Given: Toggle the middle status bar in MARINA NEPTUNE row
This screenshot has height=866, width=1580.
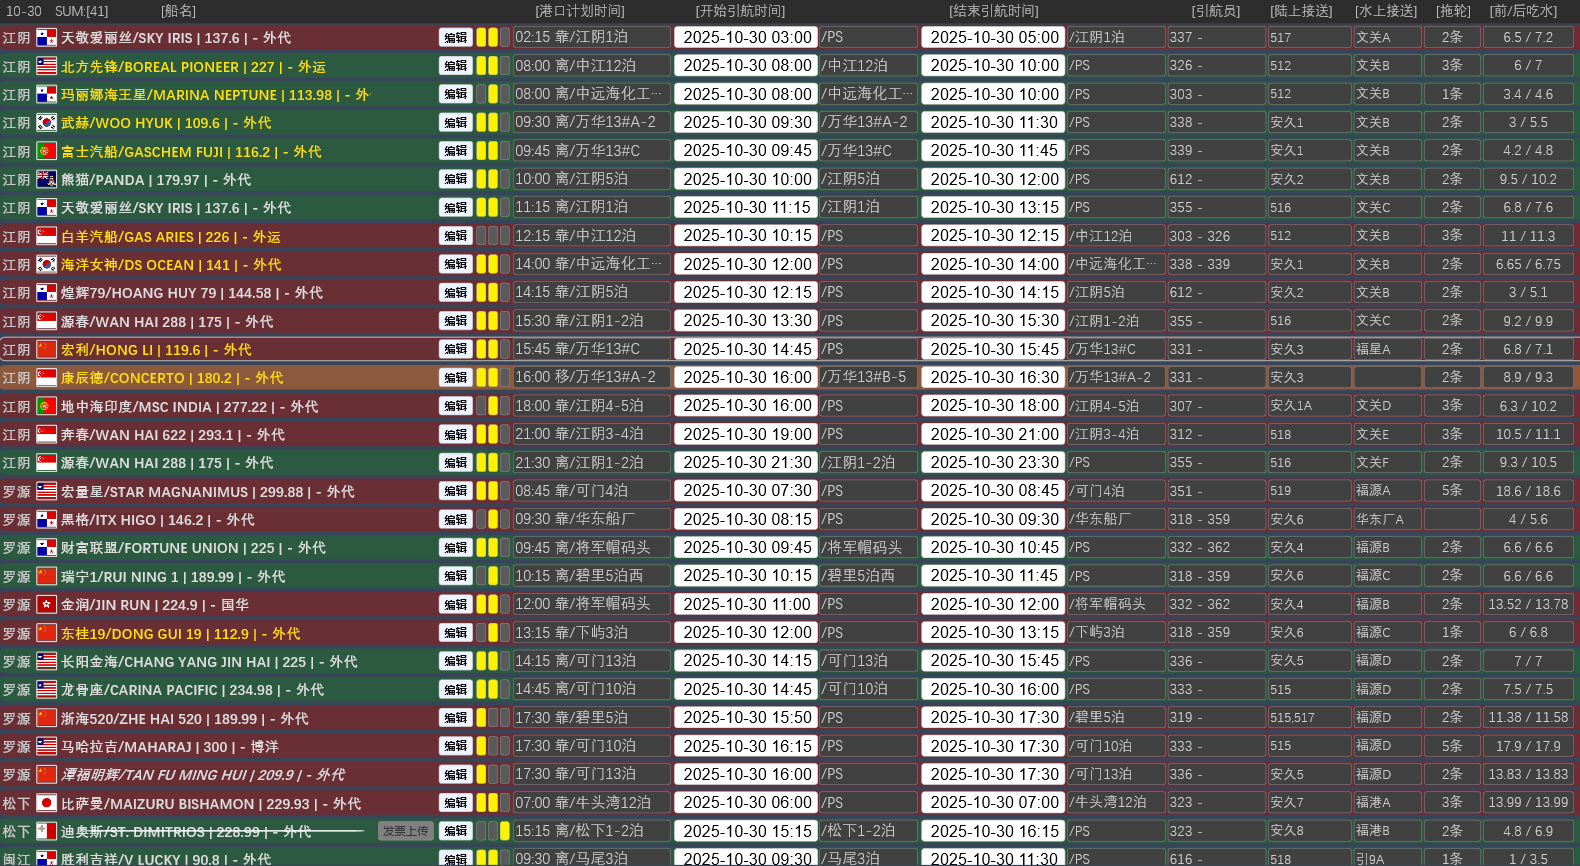Looking at the screenshot, I should pos(493,94).
